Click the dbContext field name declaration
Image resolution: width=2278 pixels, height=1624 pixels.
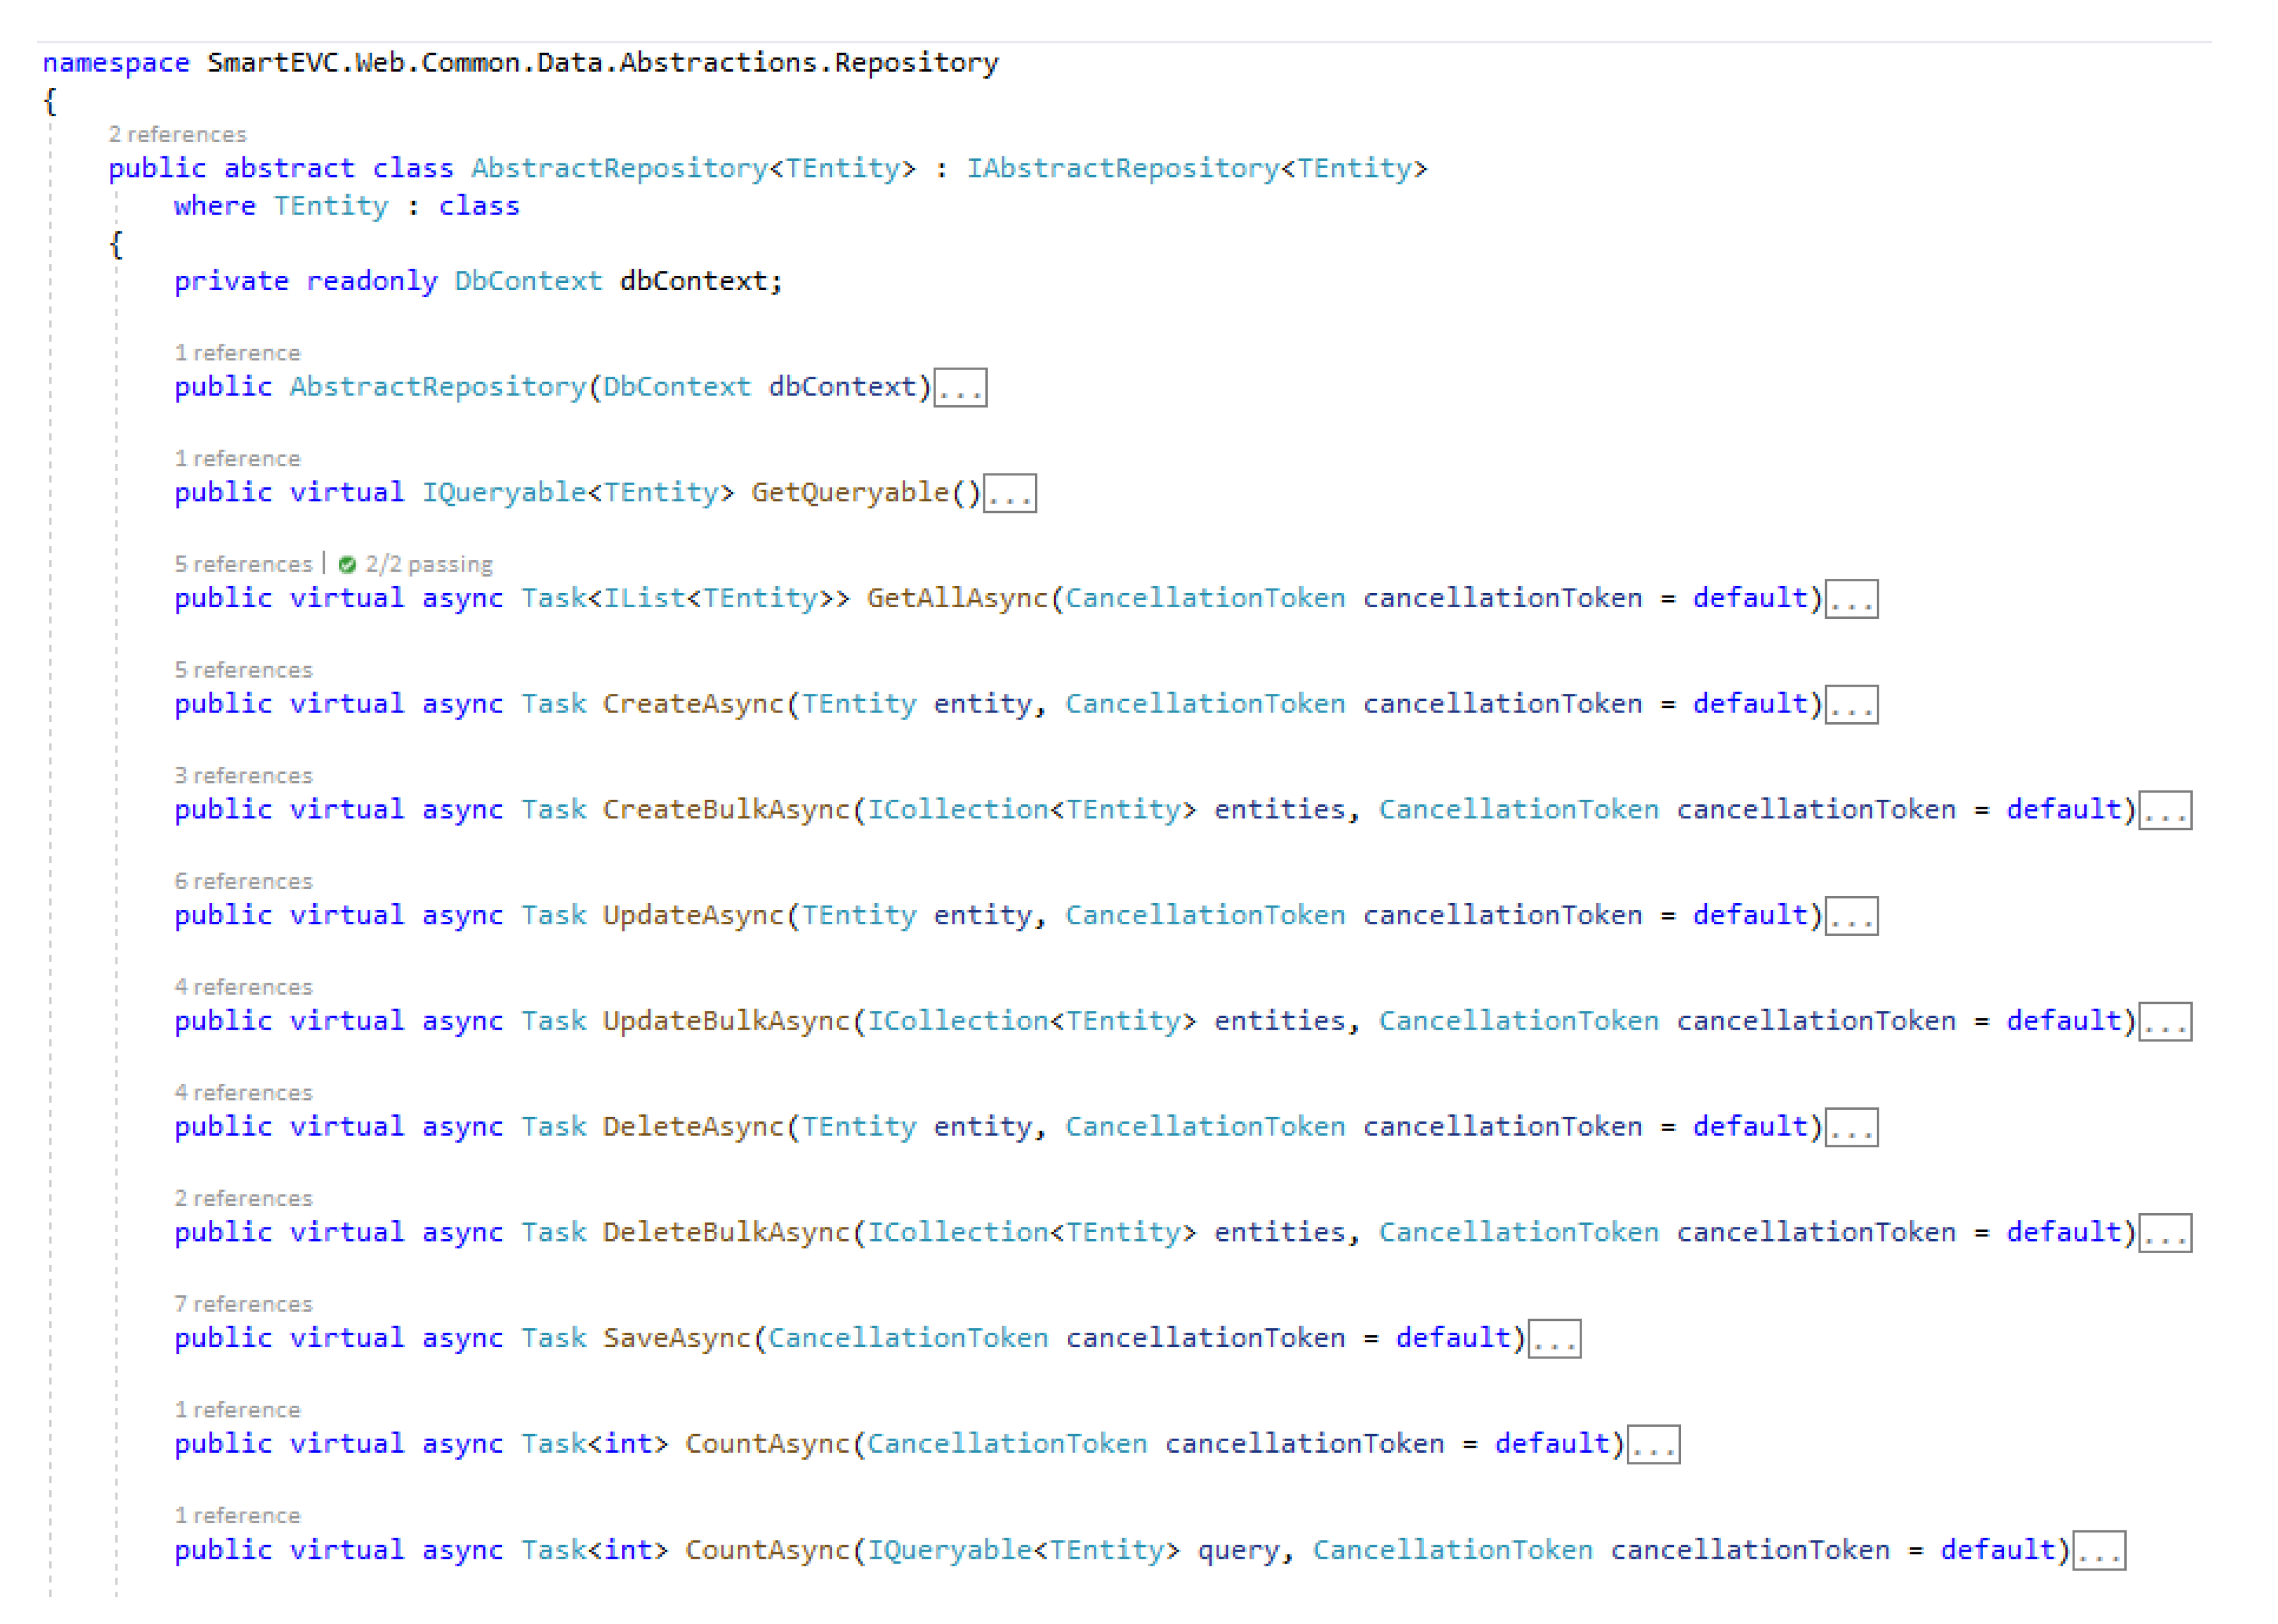point(692,281)
